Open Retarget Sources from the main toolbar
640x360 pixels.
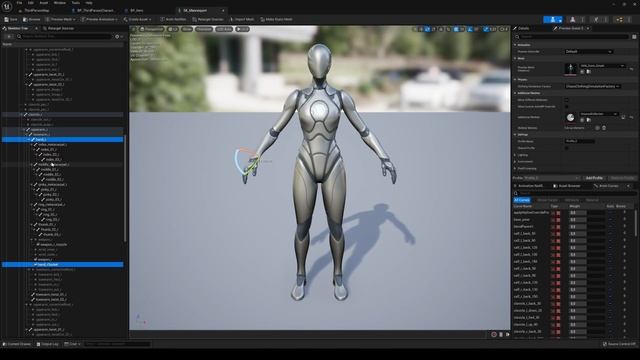[208, 19]
